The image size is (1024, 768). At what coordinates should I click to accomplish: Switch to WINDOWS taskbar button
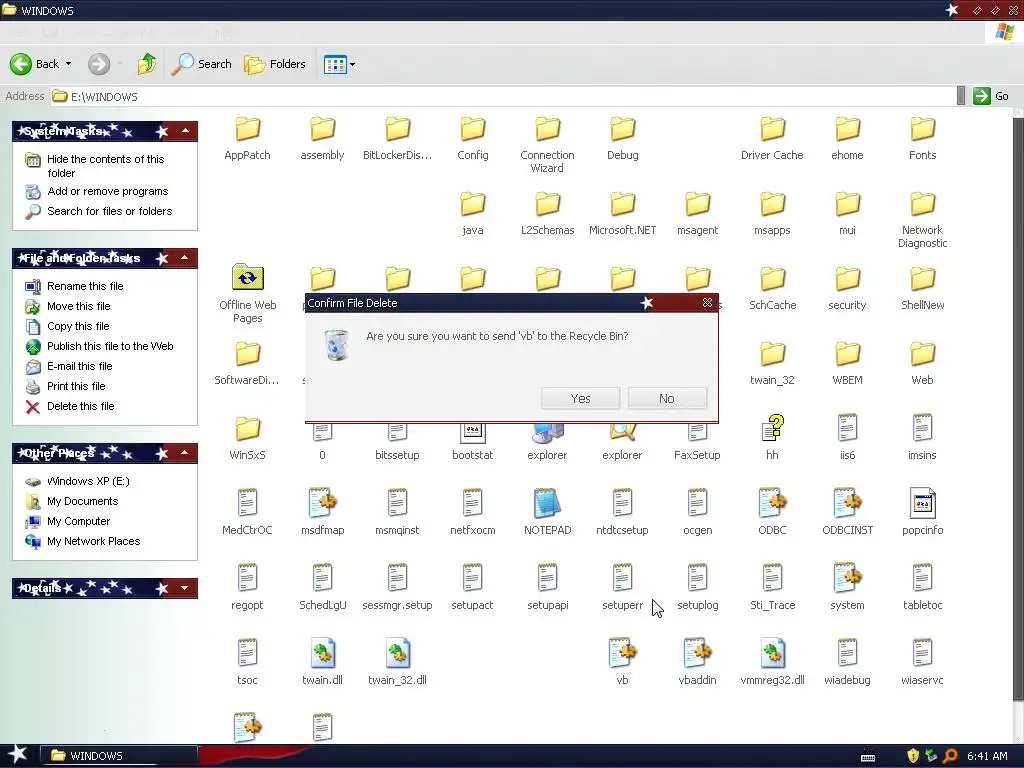coord(119,756)
